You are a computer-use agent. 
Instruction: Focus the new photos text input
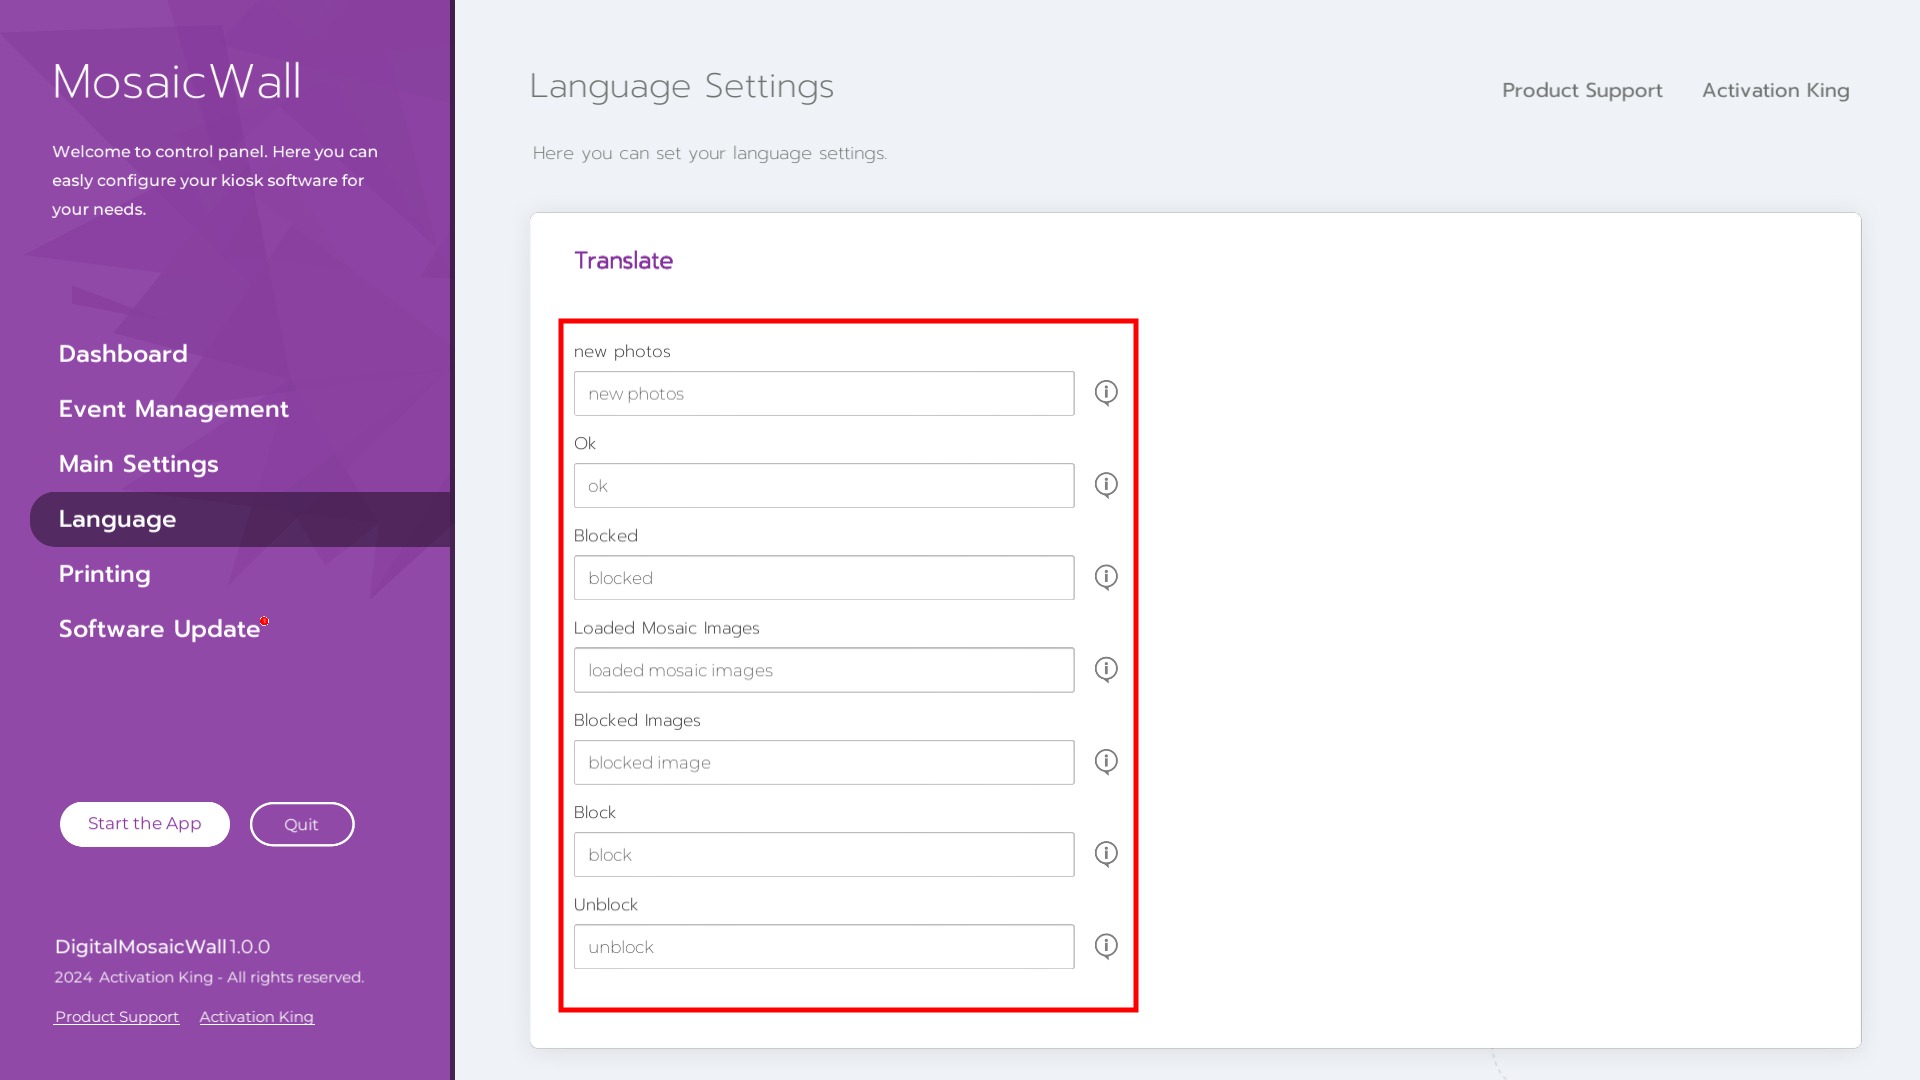click(x=823, y=394)
